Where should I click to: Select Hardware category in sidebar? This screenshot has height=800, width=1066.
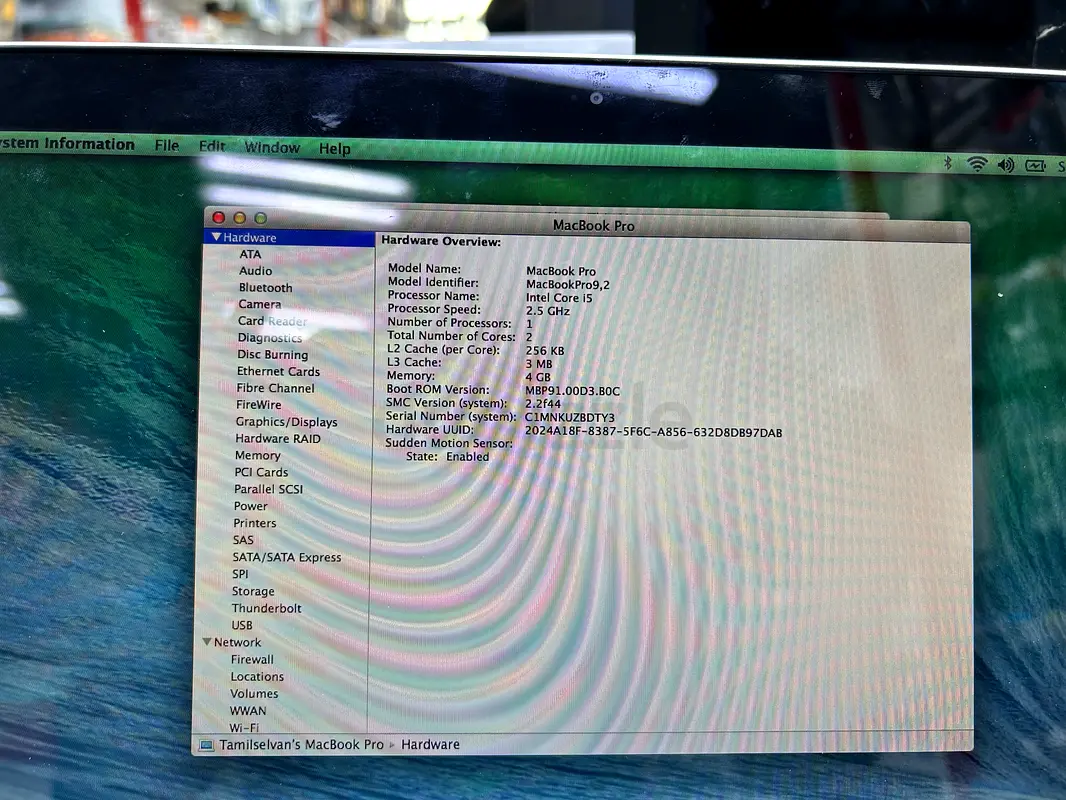point(289,237)
